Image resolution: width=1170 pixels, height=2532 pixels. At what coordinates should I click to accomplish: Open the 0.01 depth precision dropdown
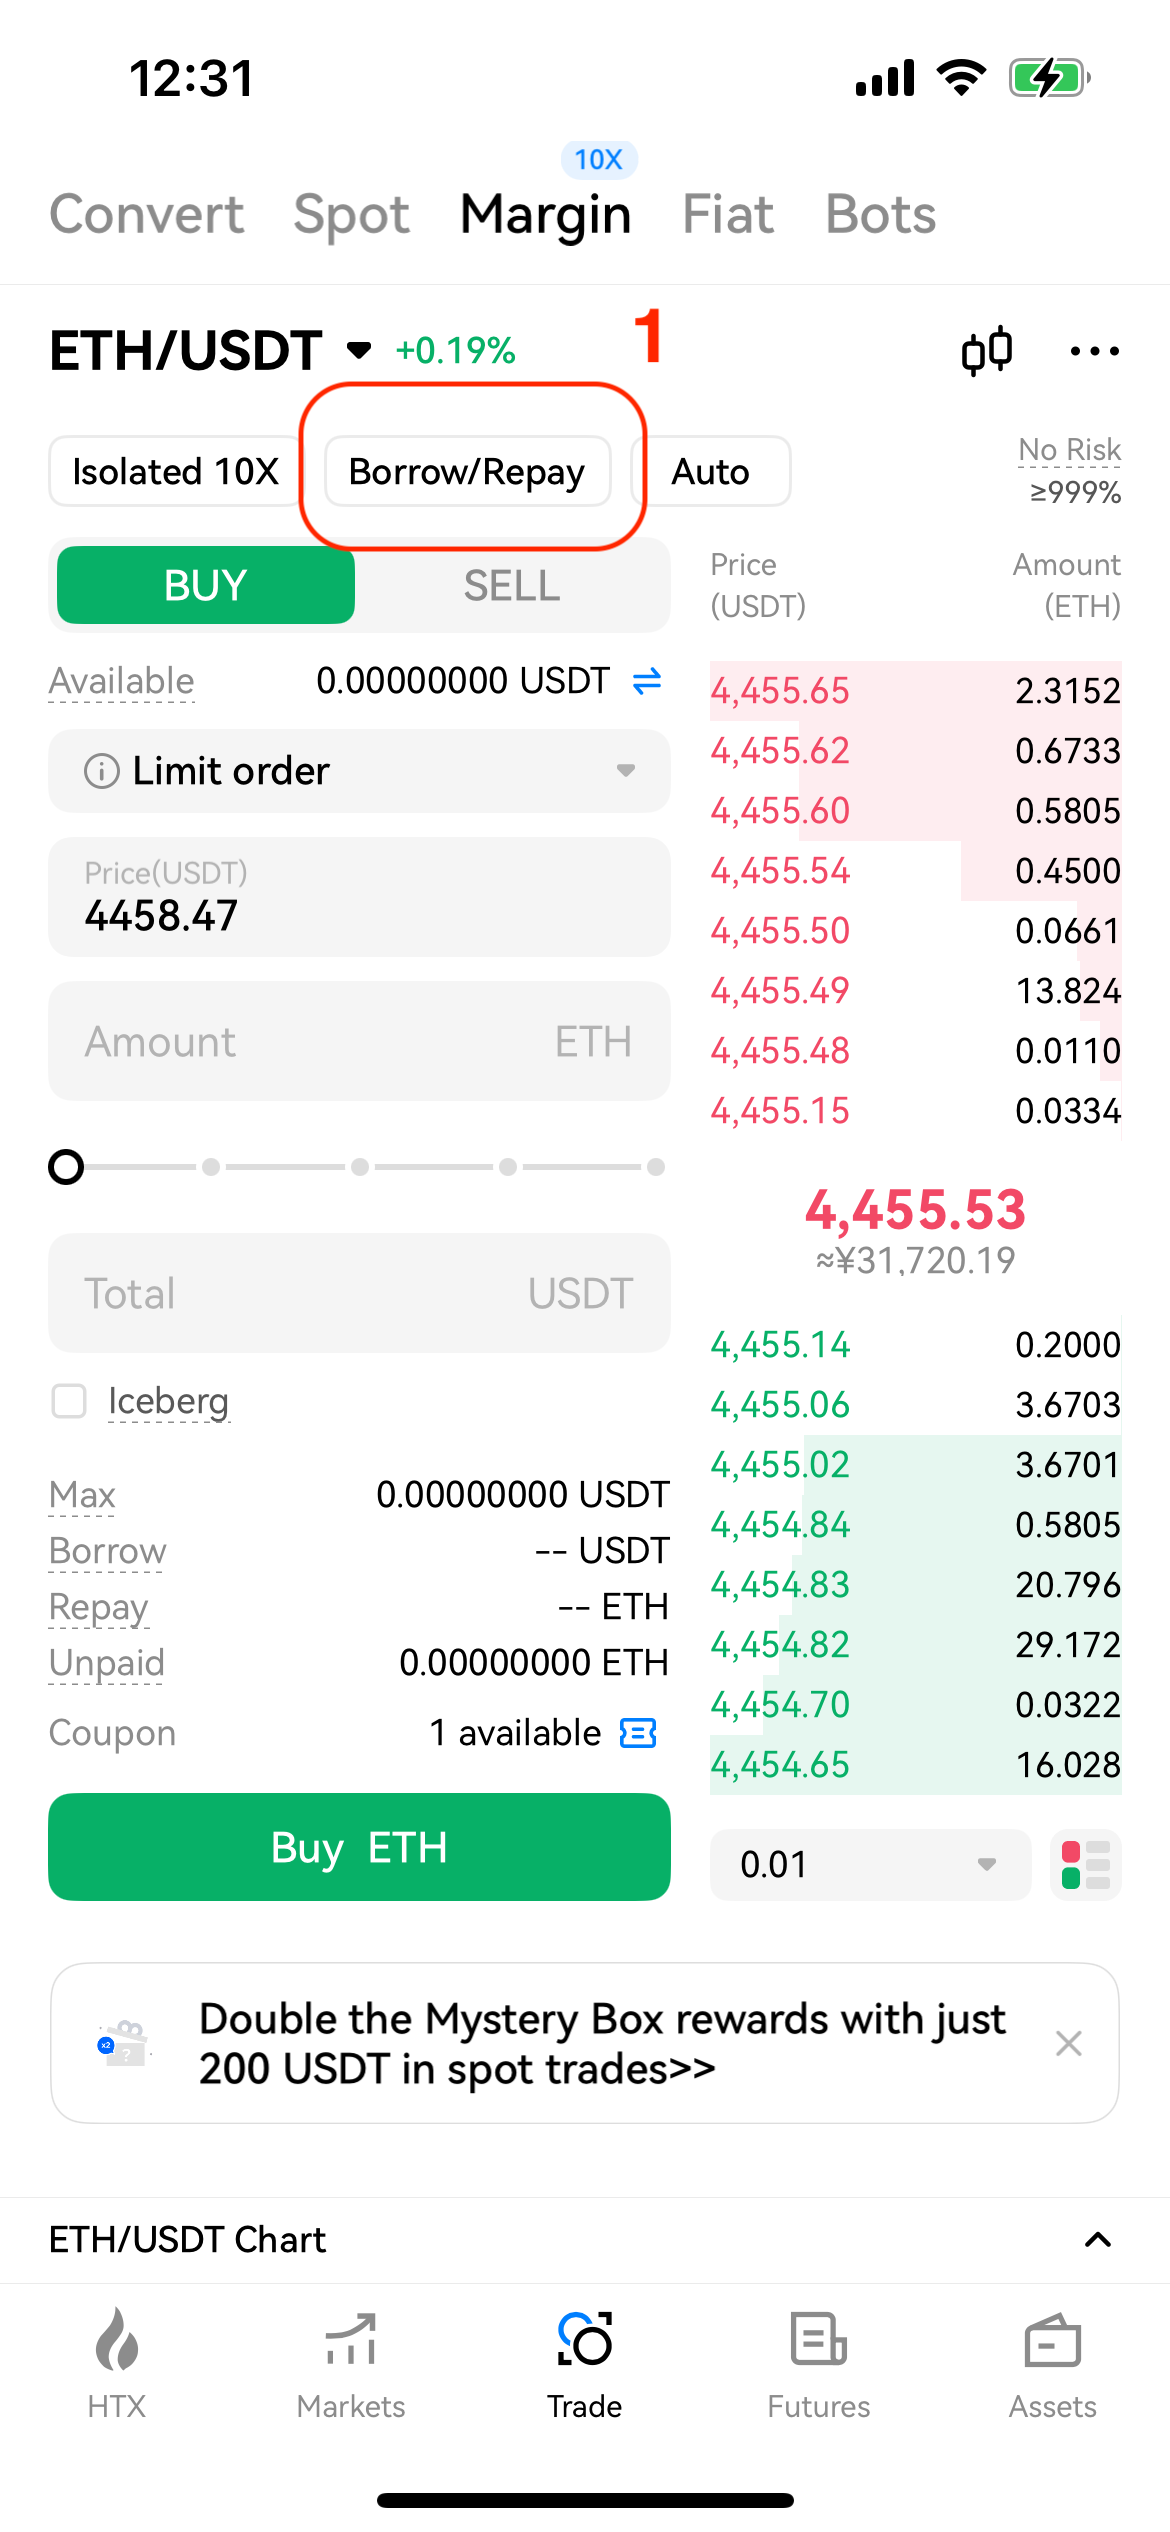pos(869,1865)
